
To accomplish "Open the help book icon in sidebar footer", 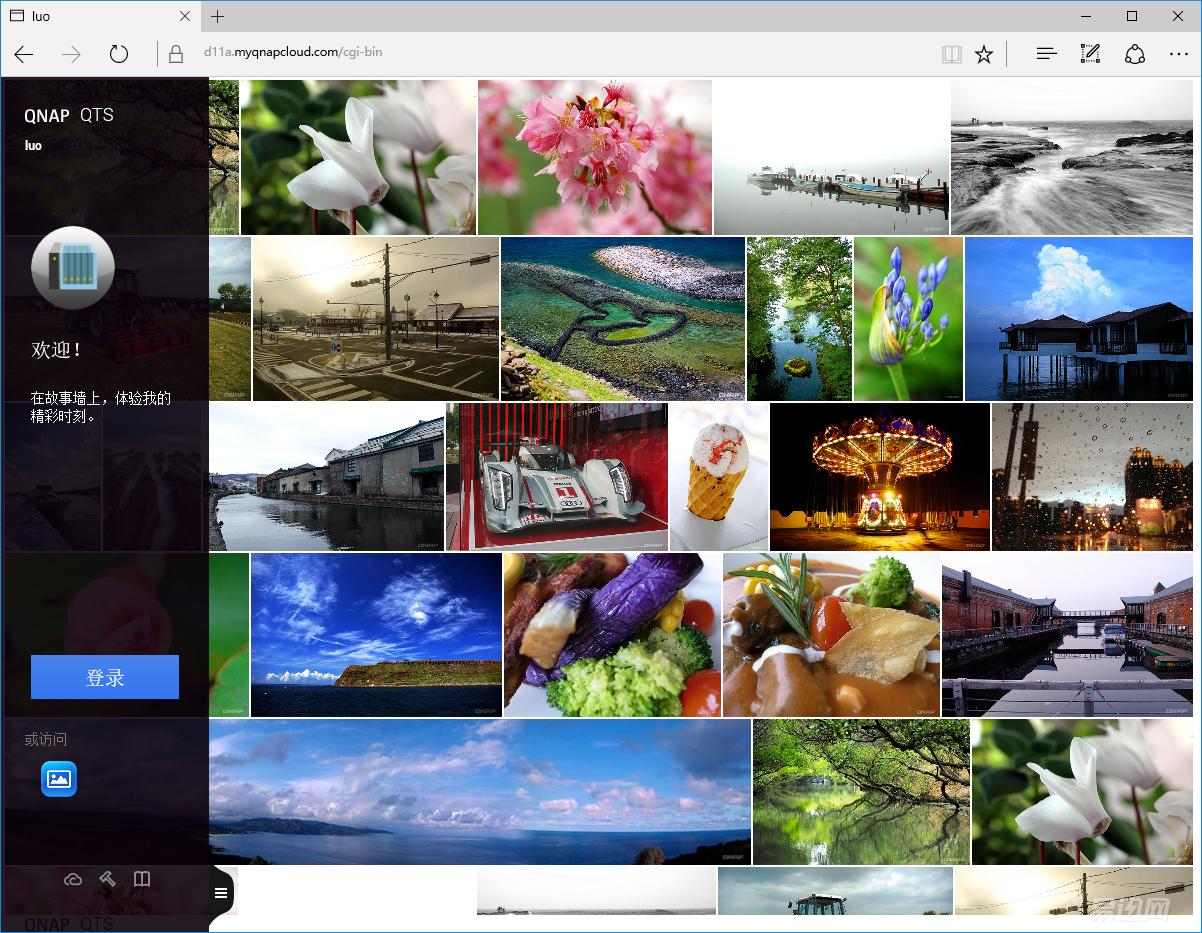I will tap(142, 879).
